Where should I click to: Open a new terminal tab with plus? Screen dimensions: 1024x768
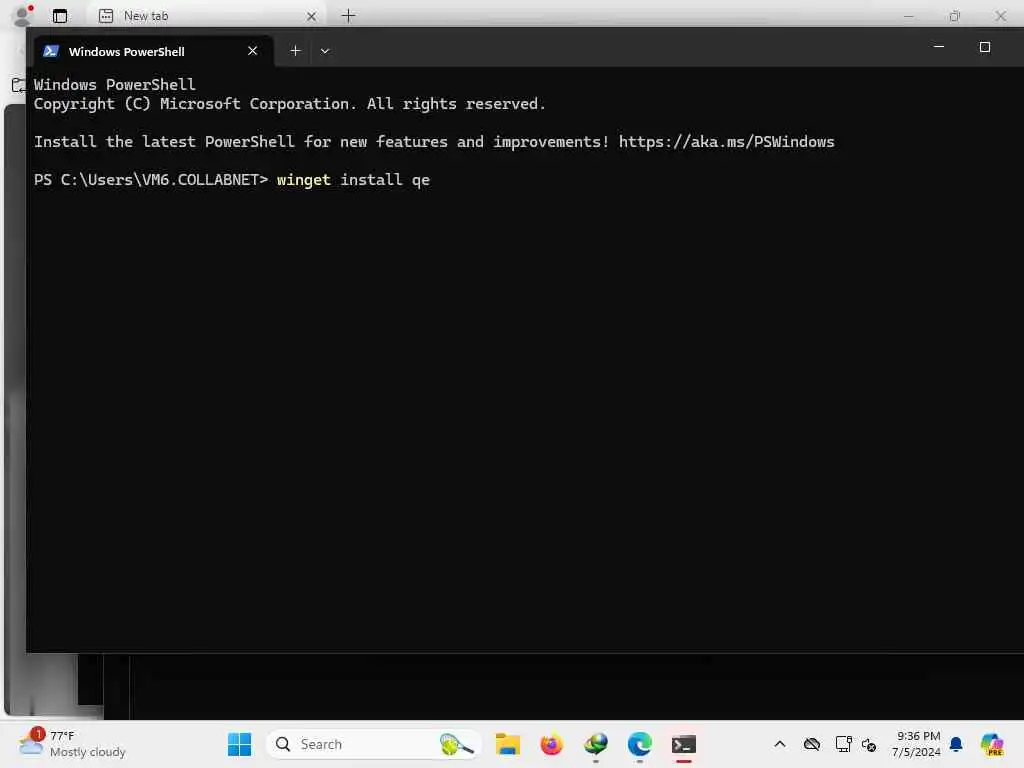point(295,51)
